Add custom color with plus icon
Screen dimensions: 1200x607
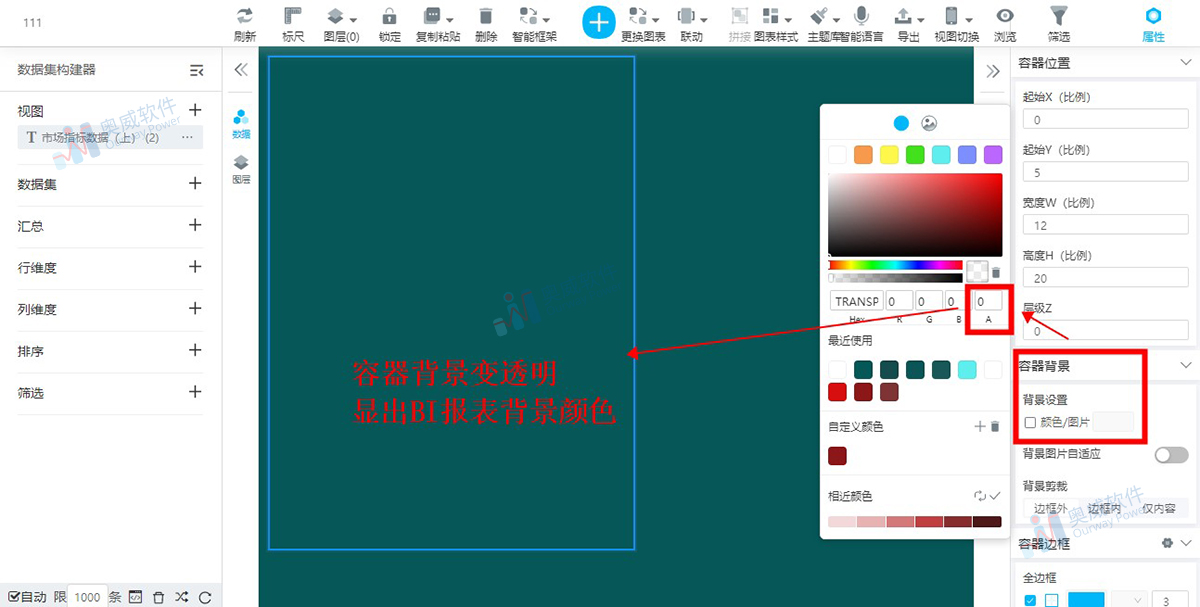pyautogui.click(x=980, y=427)
